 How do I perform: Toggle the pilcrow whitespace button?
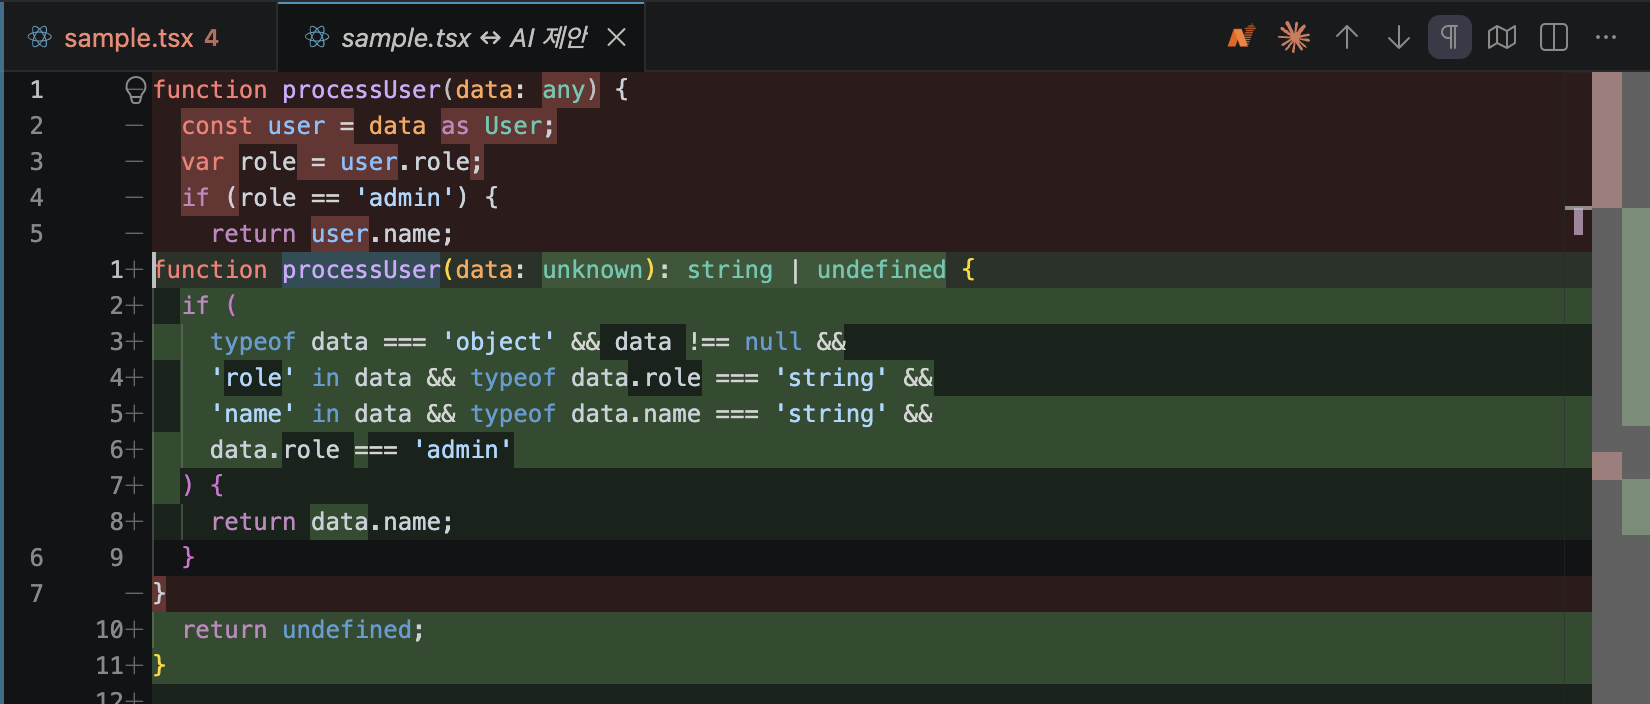[x=1450, y=38]
